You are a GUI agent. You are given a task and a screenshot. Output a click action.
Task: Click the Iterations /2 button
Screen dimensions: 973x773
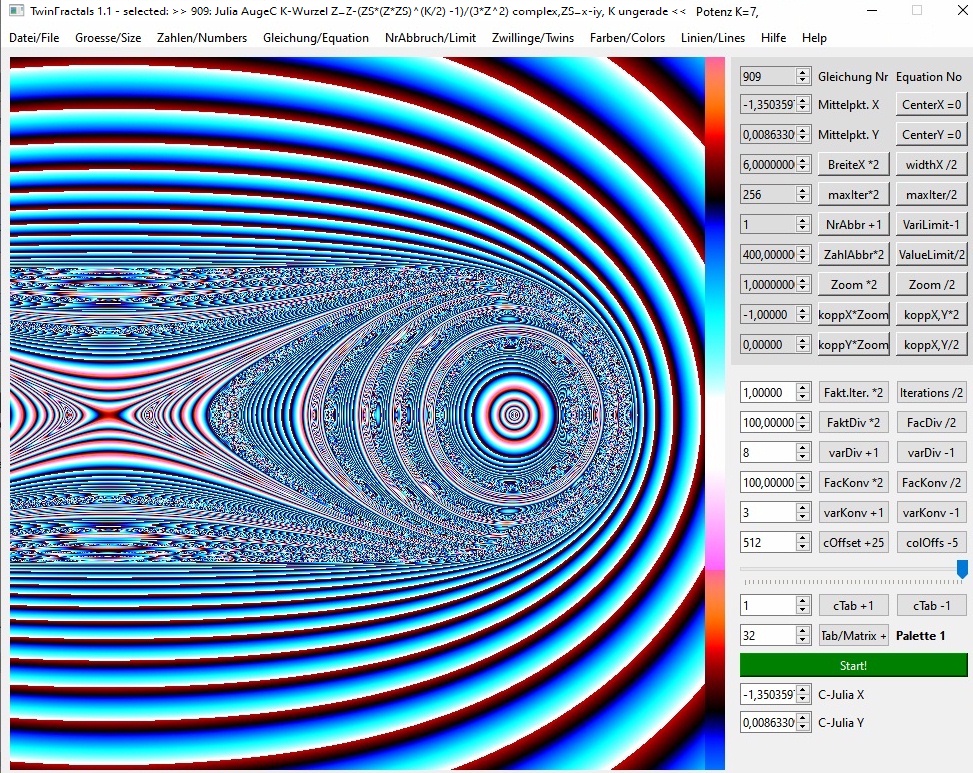pos(931,392)
